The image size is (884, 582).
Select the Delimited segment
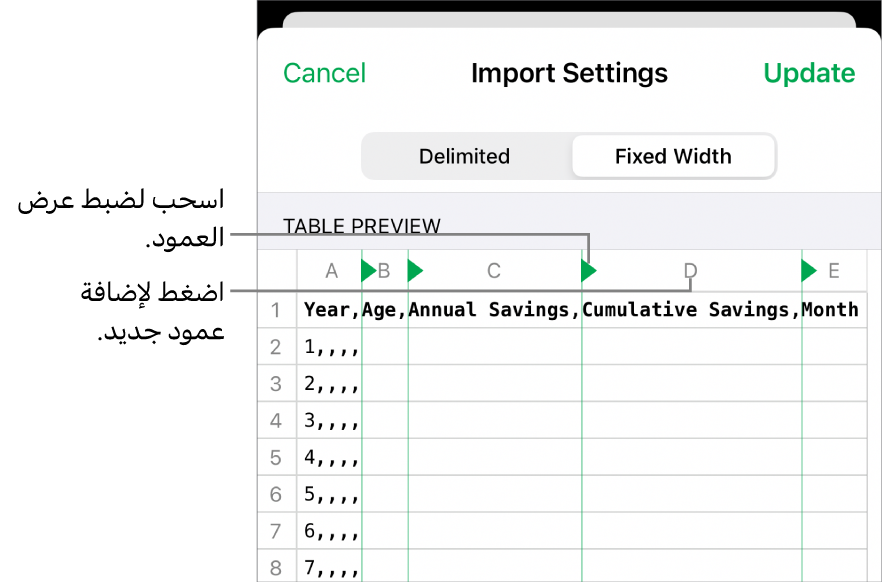464,156
